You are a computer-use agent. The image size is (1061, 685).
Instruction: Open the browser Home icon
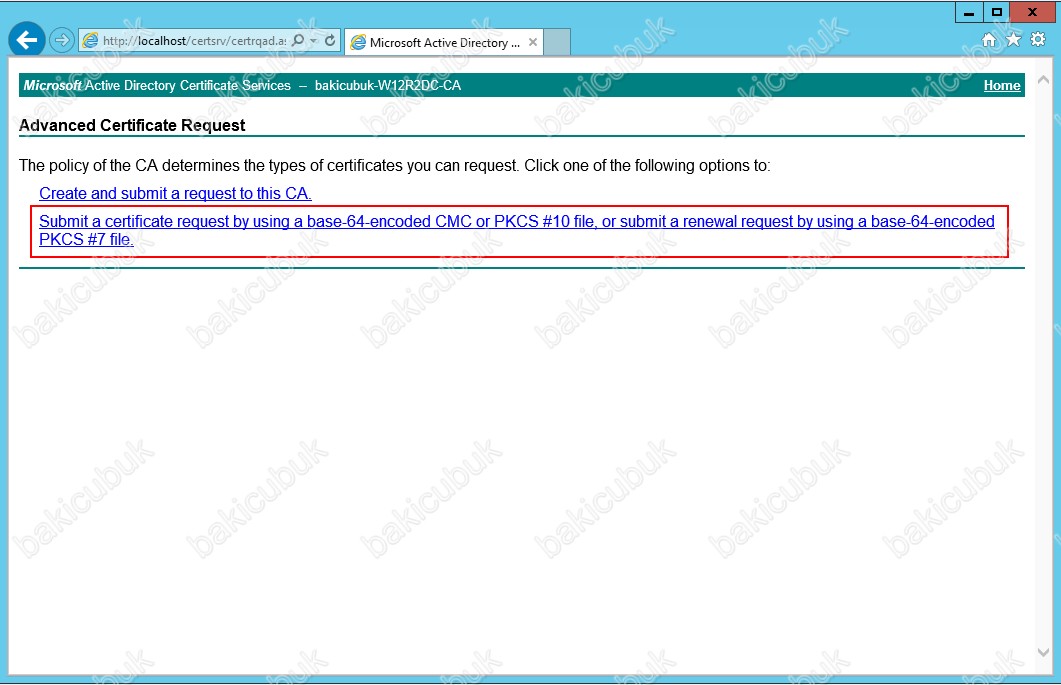989,40
